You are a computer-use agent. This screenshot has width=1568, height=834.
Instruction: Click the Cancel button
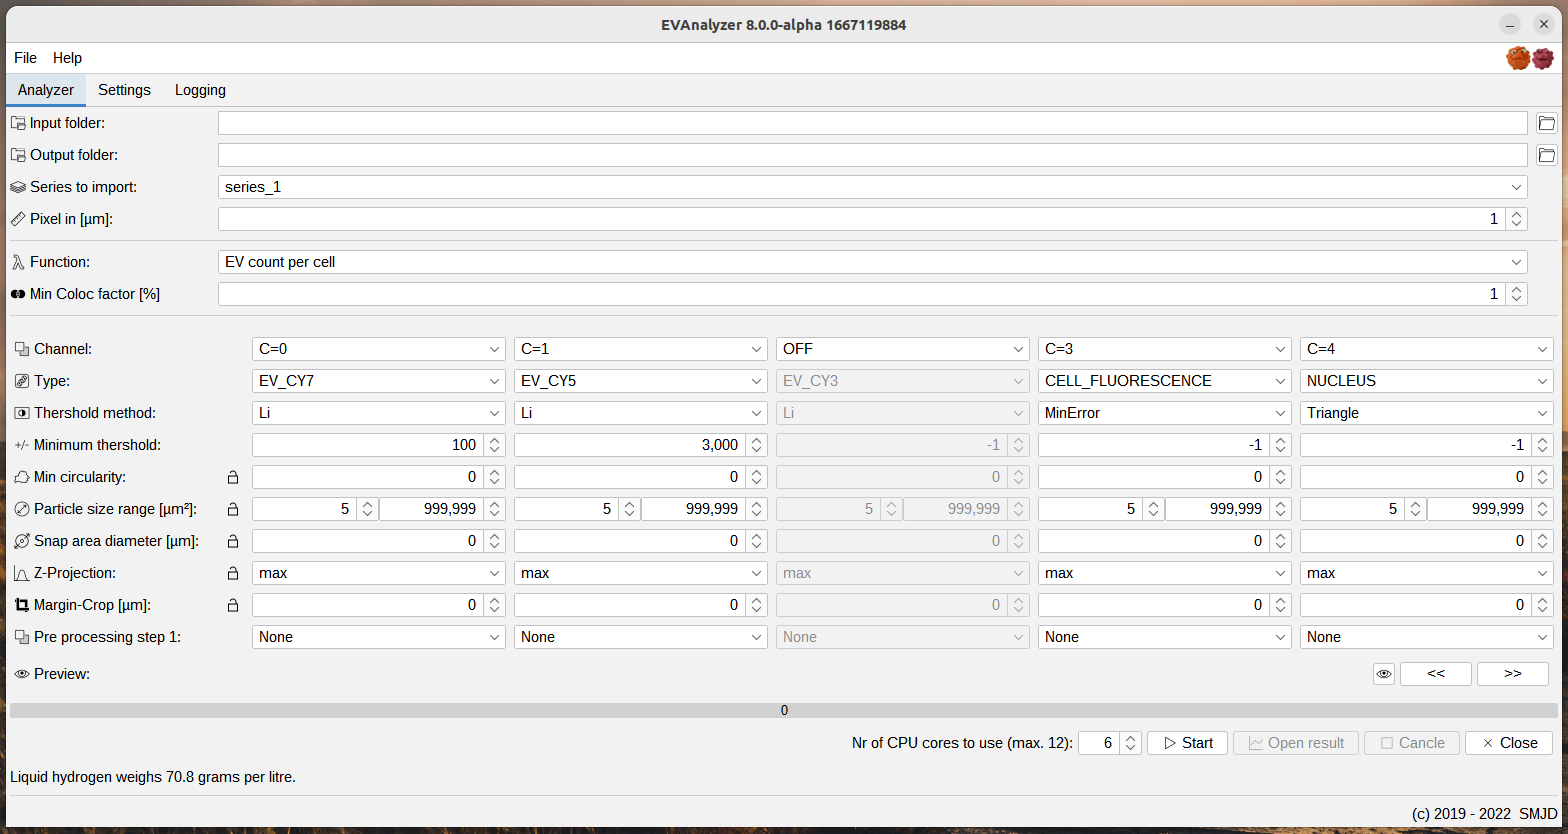[1412, 743]
